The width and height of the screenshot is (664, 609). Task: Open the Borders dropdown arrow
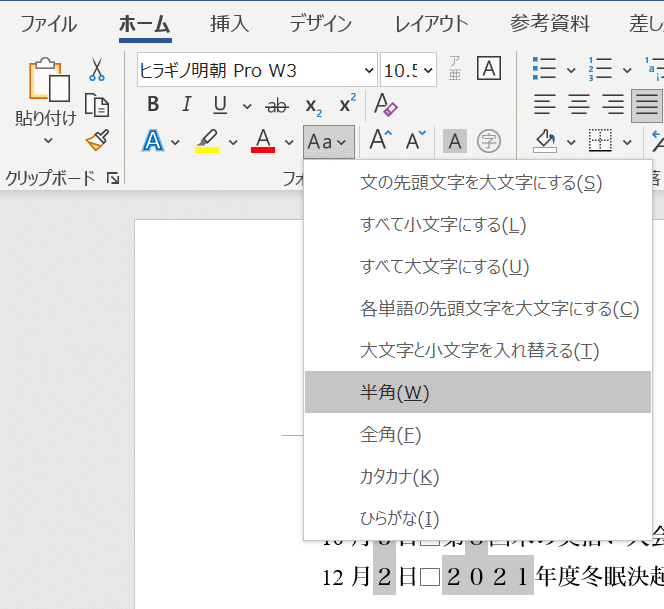tap(627, 142)
